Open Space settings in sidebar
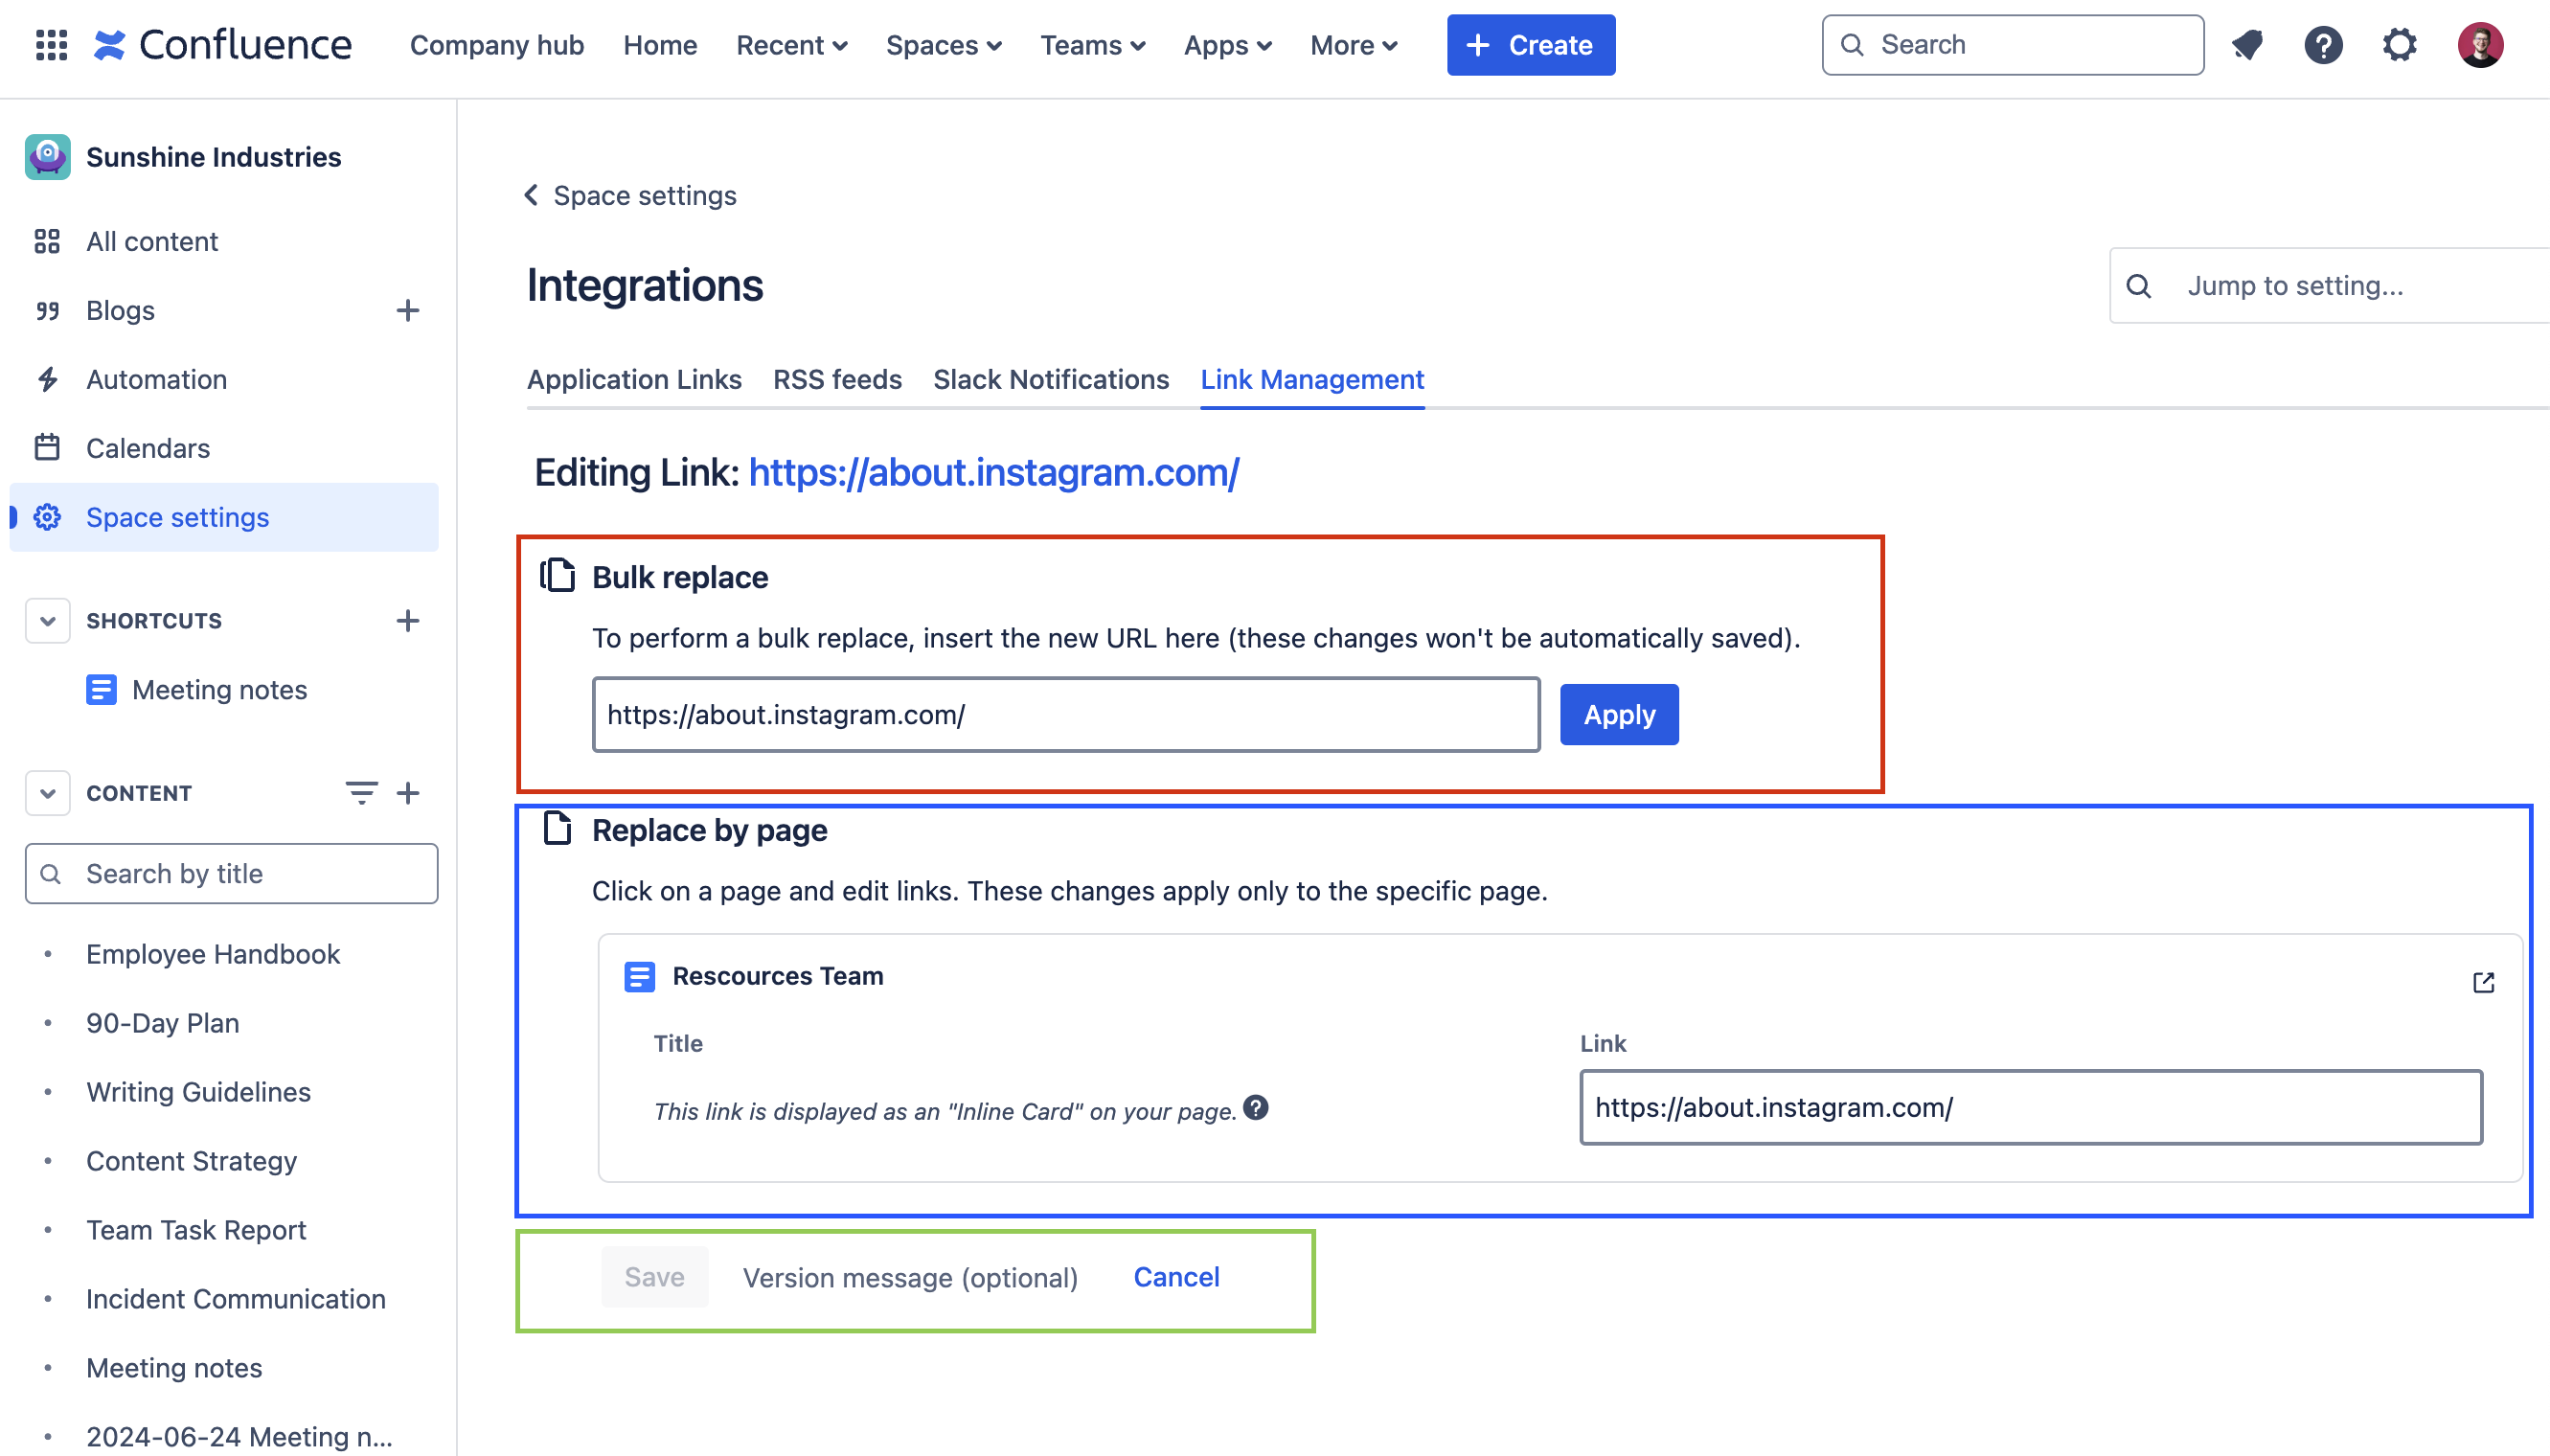This screenshot has width=2550, height=1456. (224, 517)
